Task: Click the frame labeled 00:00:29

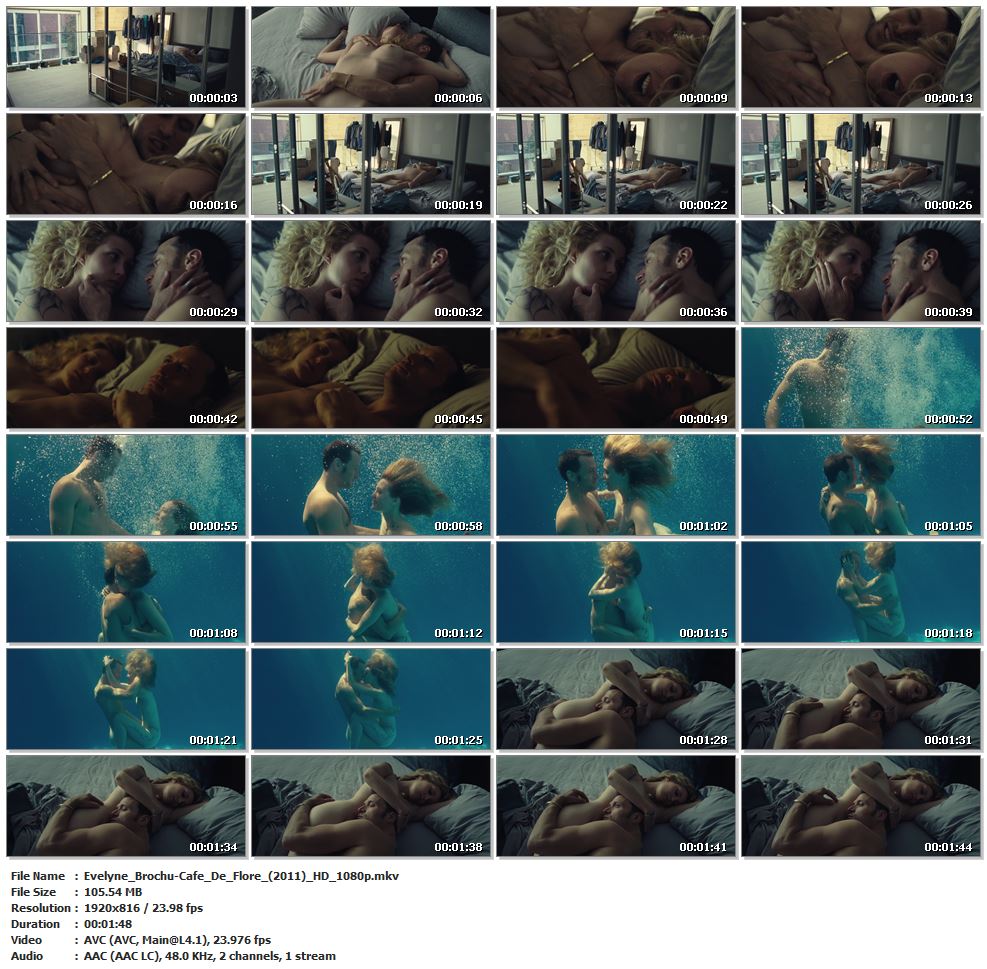Action: click(126, 271)
